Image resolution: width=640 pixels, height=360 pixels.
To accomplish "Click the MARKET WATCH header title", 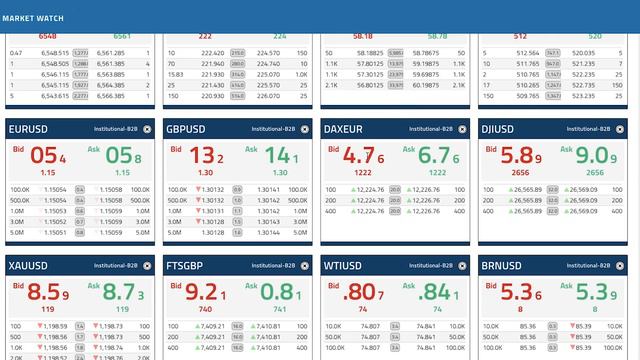I will (x=33, y=18).
